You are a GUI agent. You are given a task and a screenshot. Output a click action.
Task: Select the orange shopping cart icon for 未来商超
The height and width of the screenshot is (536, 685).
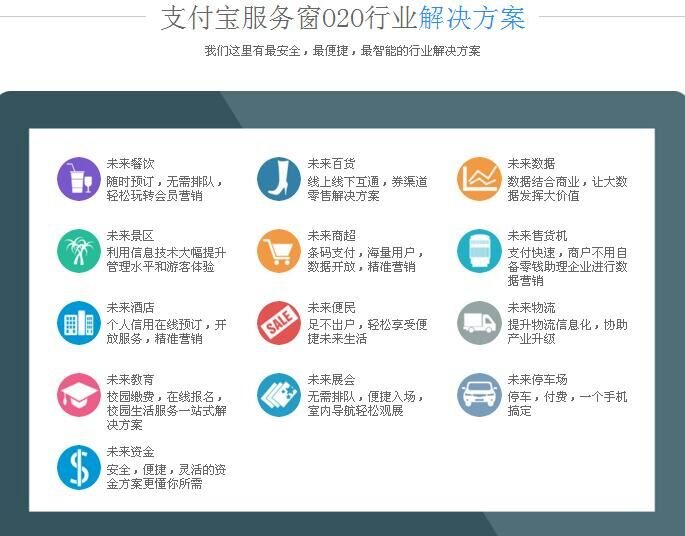tap(279, 251)
